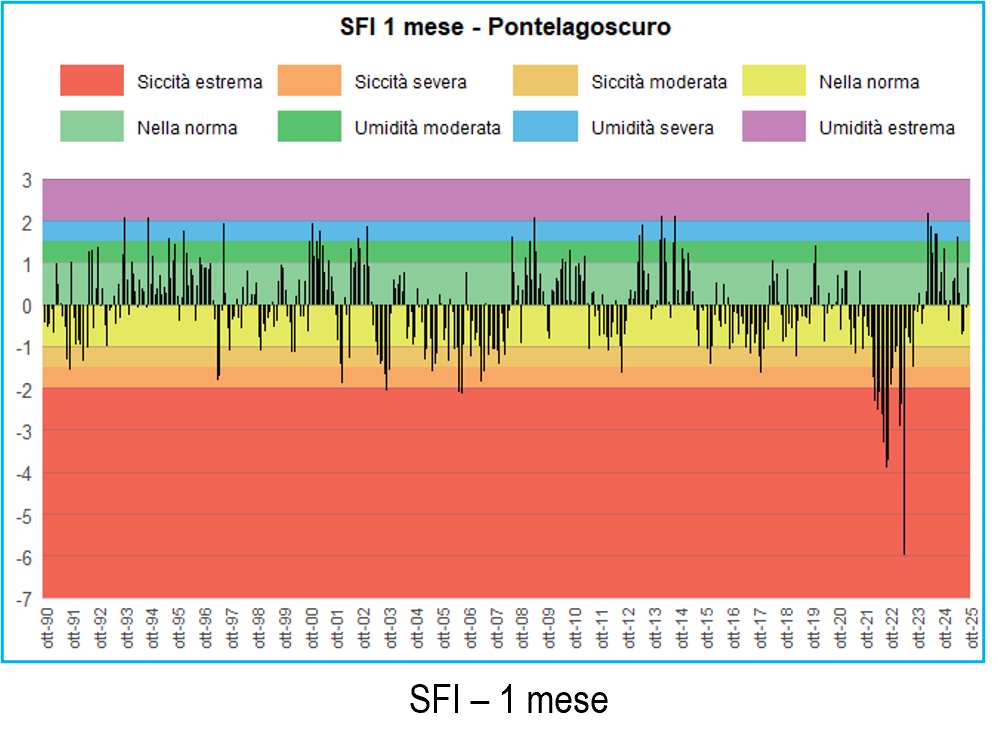Viewport: 998px width, 747px height.
Task: Click the -7 value on the y-axis
Action: pos(27,598)
